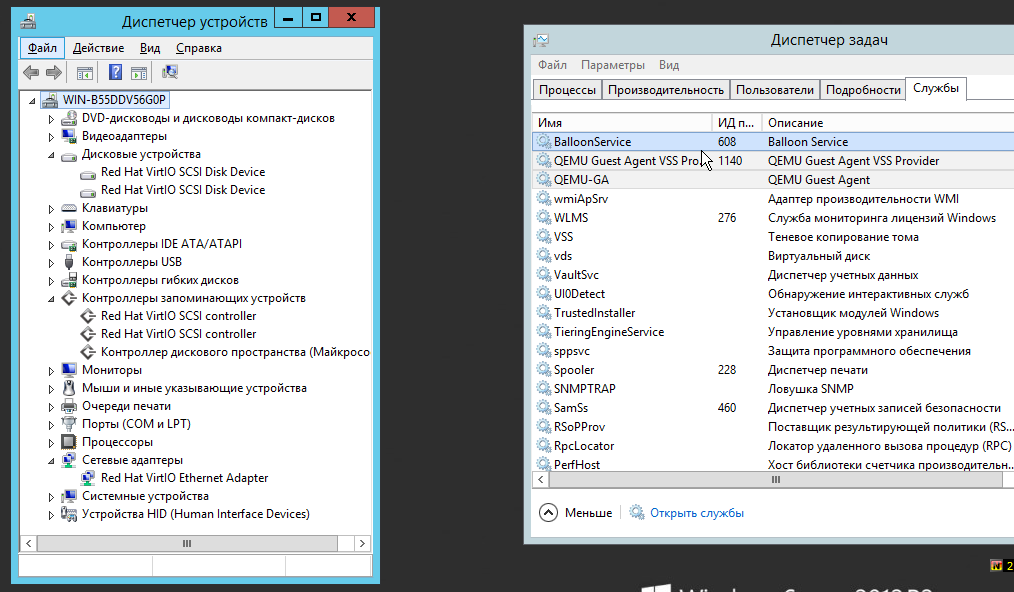The height and width of the screenshot is (592, 1014).
Task: Click the gear icon beside WLMS
Action: tap(544, 218)
